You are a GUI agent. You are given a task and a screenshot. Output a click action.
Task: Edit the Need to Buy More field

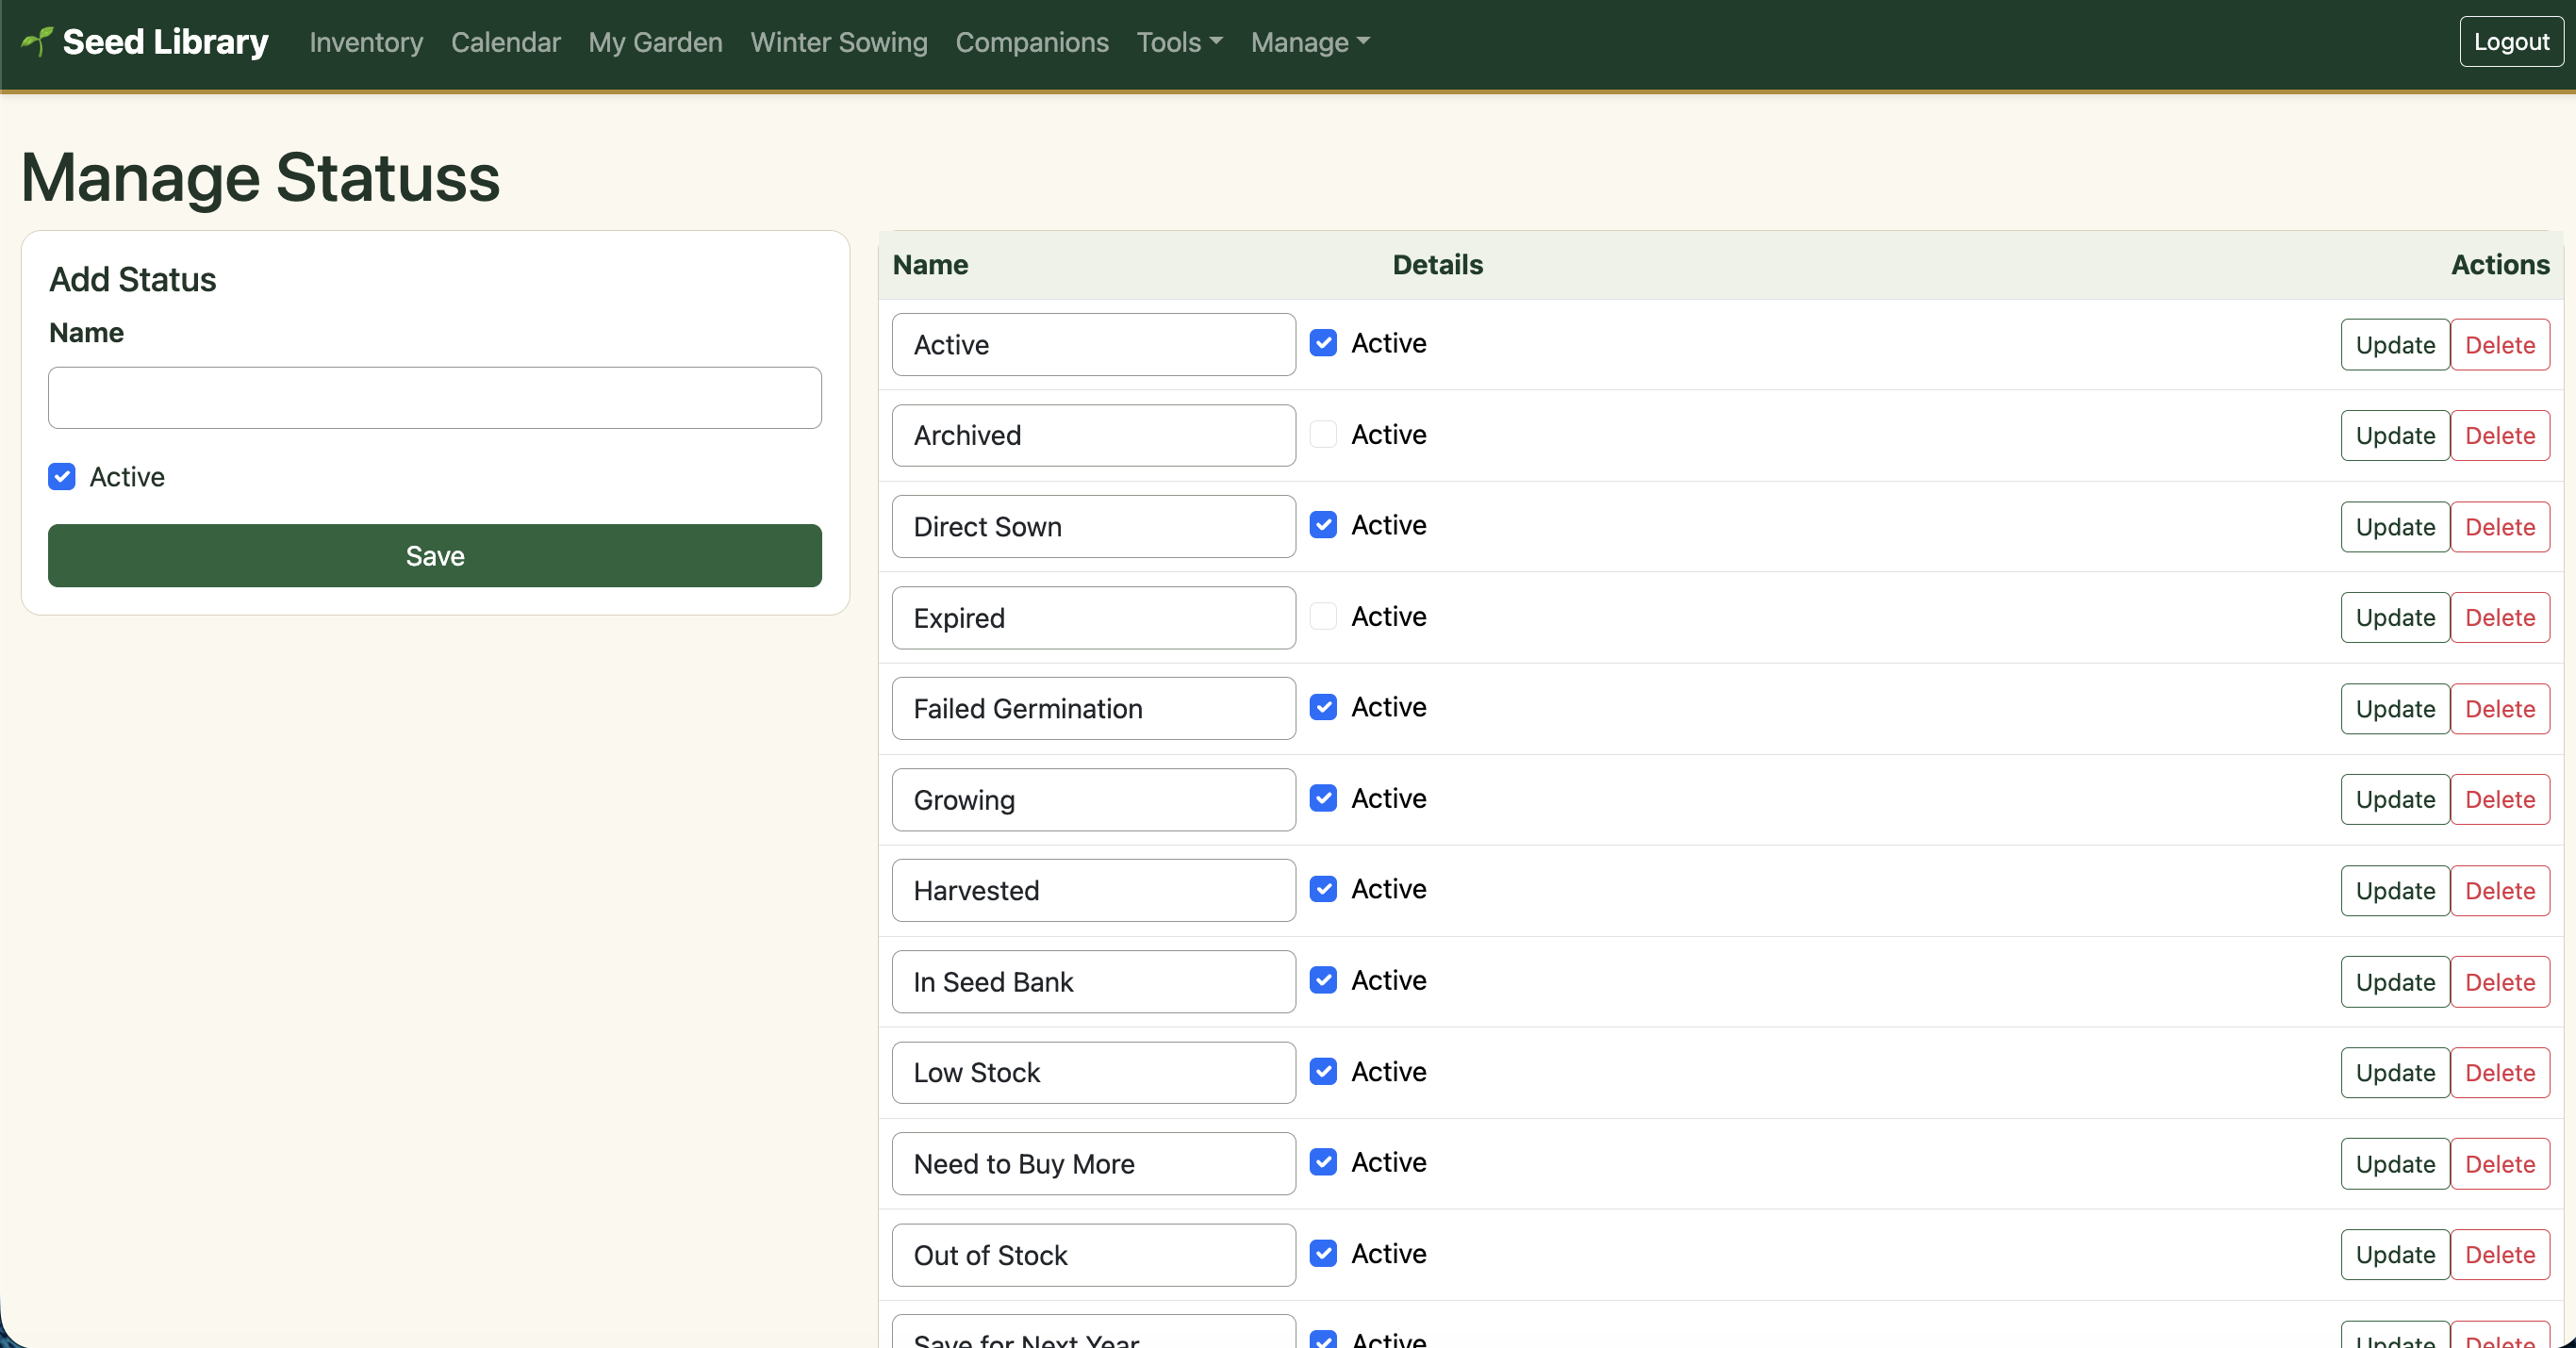pos(1093,1164)
